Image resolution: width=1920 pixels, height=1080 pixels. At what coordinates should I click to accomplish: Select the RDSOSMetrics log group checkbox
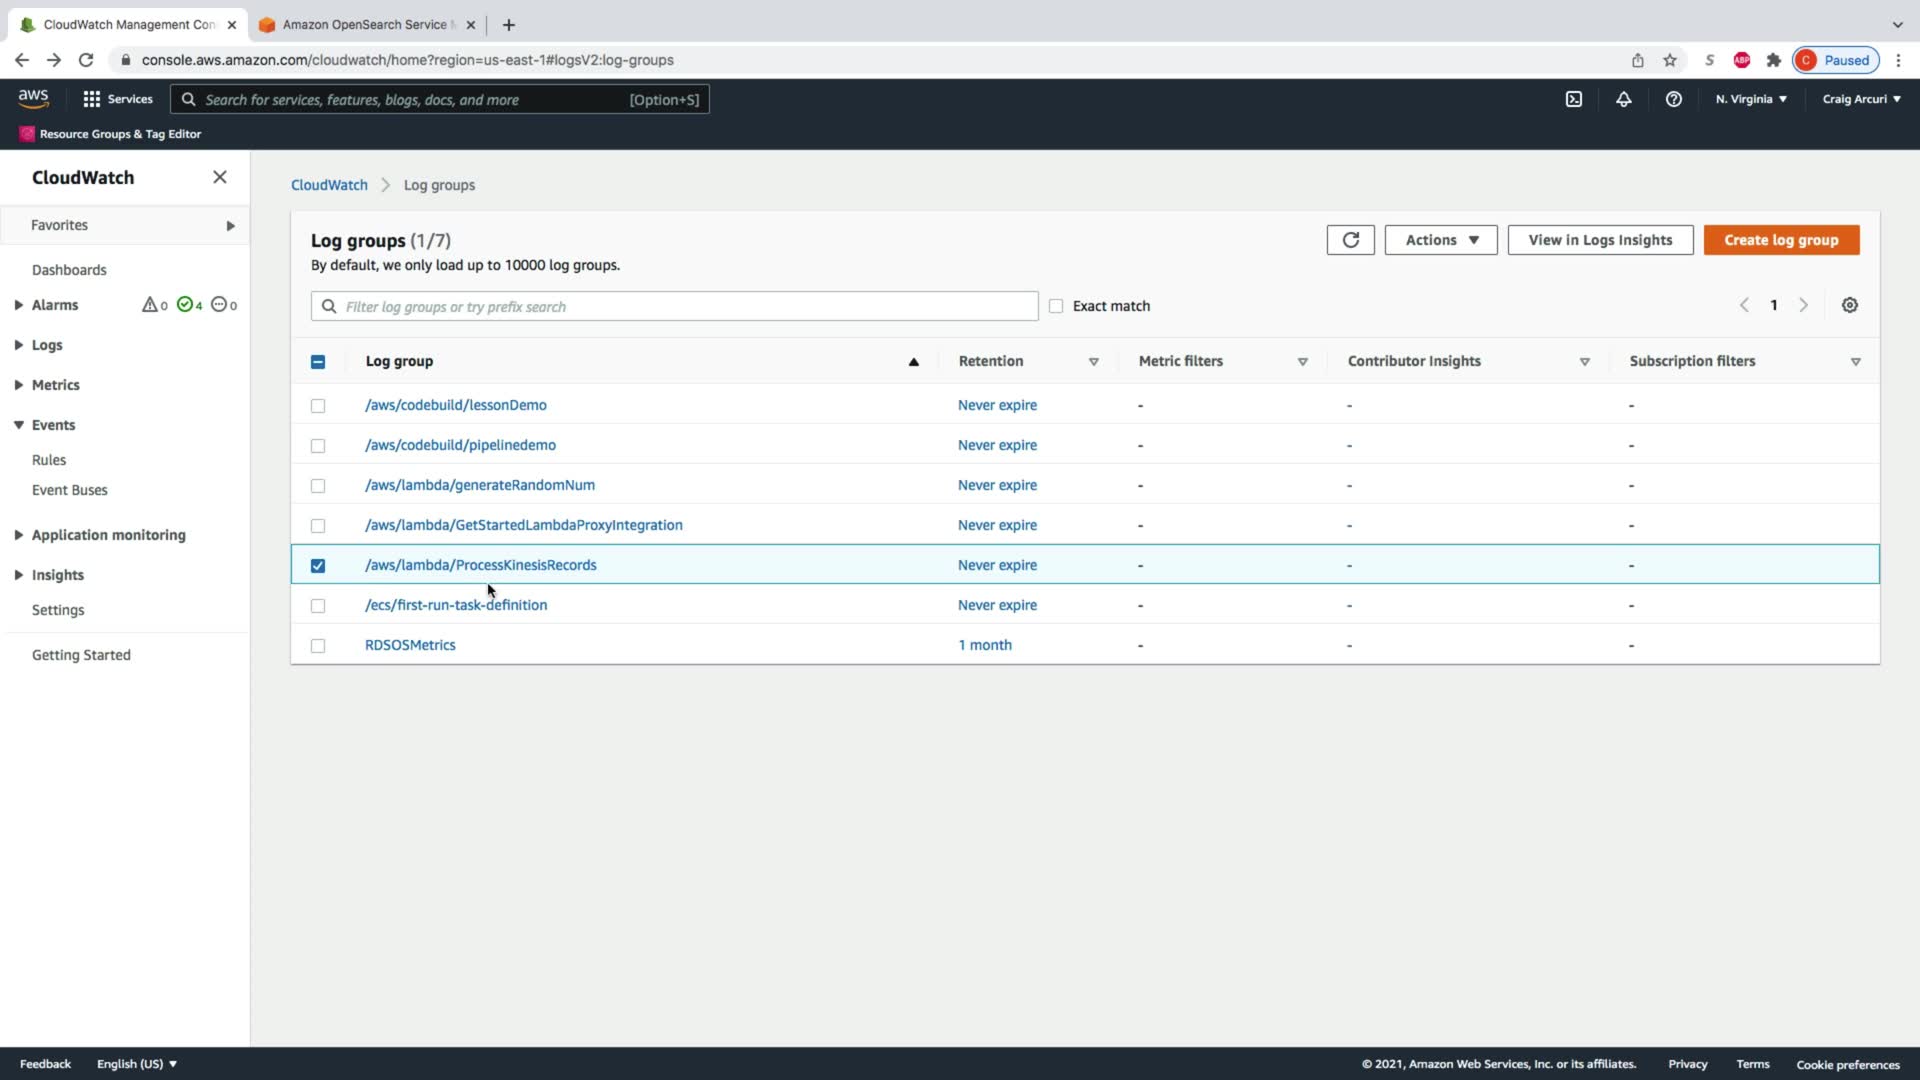[x=318, y=646]
